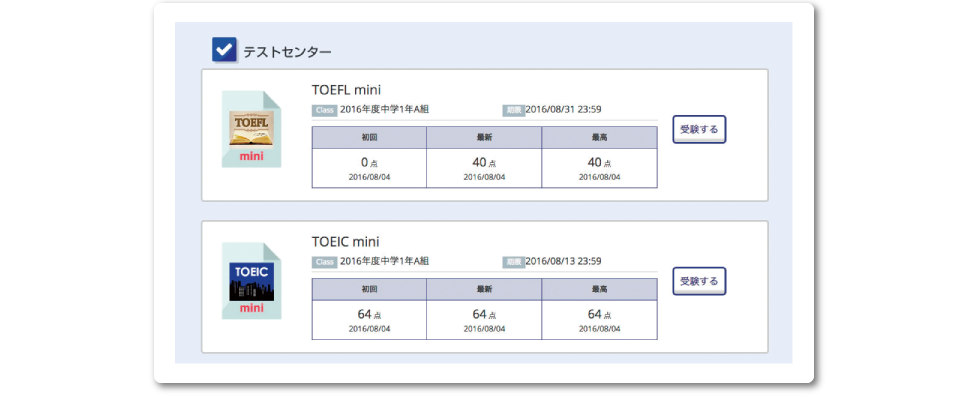
Task: Click the 40点 highest score for TOEFL
Action: (599, 163)
